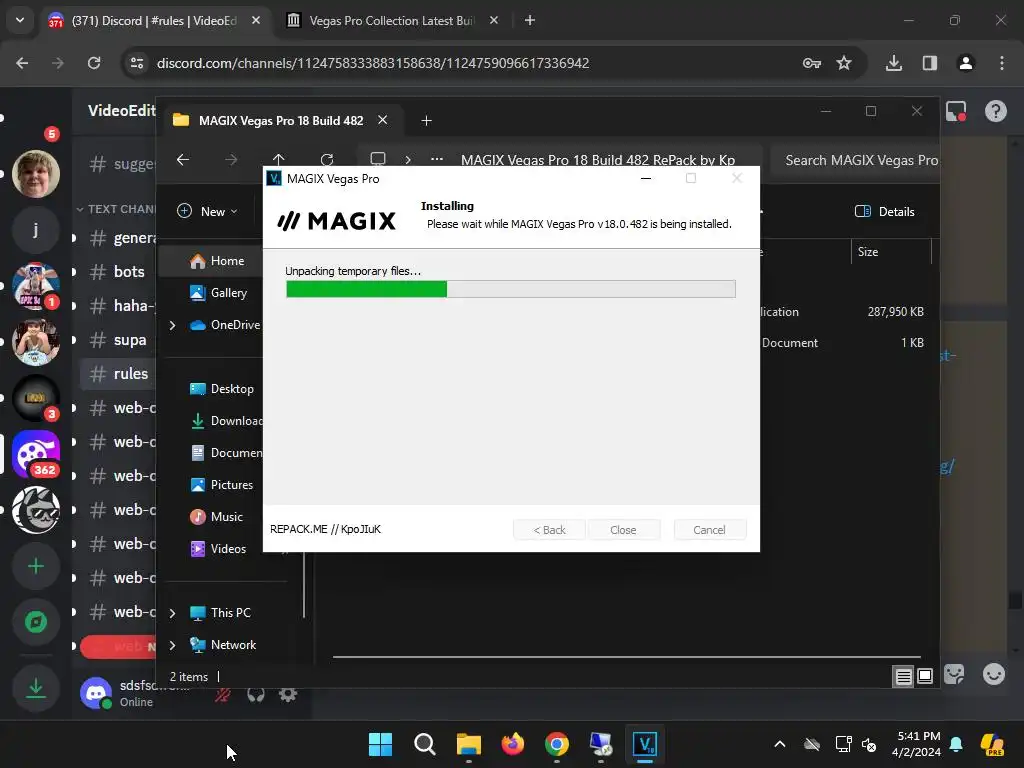Open Pictures folder in Explorer sidebar

(x=221, y=485)
